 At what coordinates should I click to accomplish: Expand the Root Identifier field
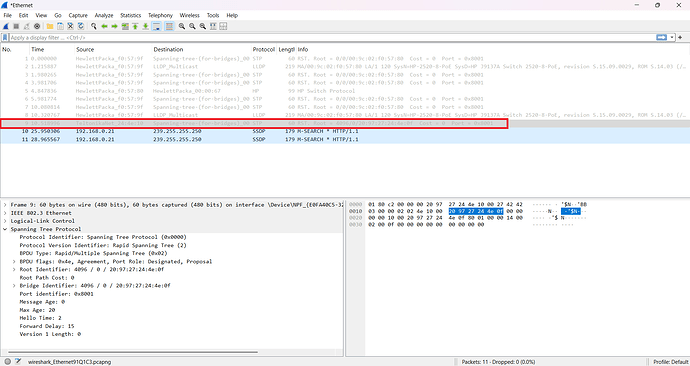pos(15,269)
